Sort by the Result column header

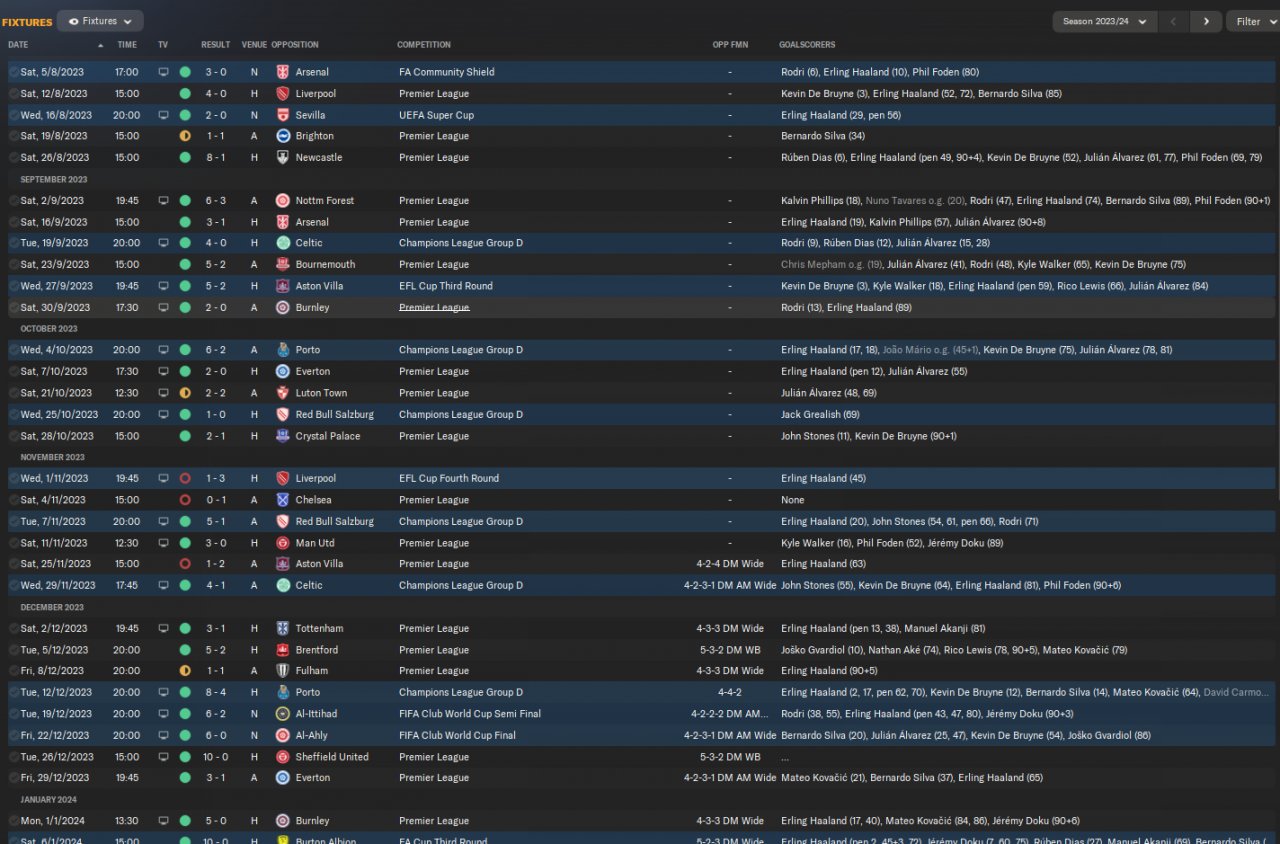(x=215, y=45)
